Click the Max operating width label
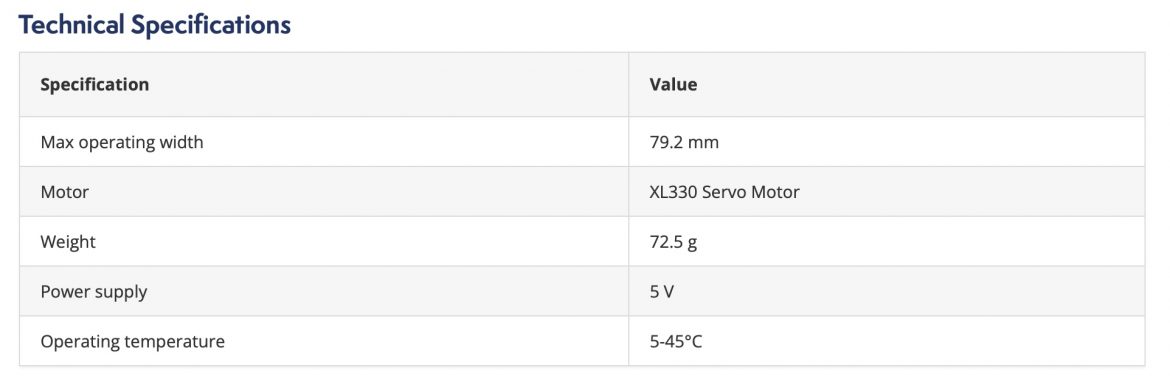The height and width of the screenshot is (376, 1170). 122,142
